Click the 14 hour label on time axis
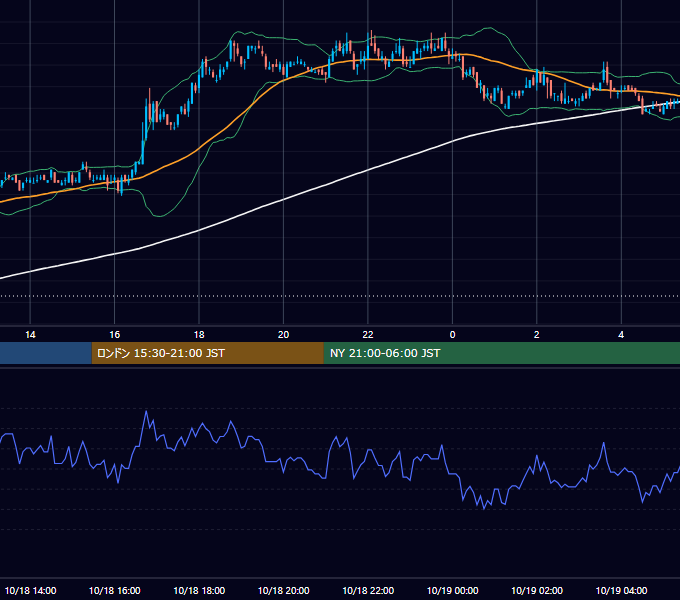Screen dimensions: 680x600 30,335
